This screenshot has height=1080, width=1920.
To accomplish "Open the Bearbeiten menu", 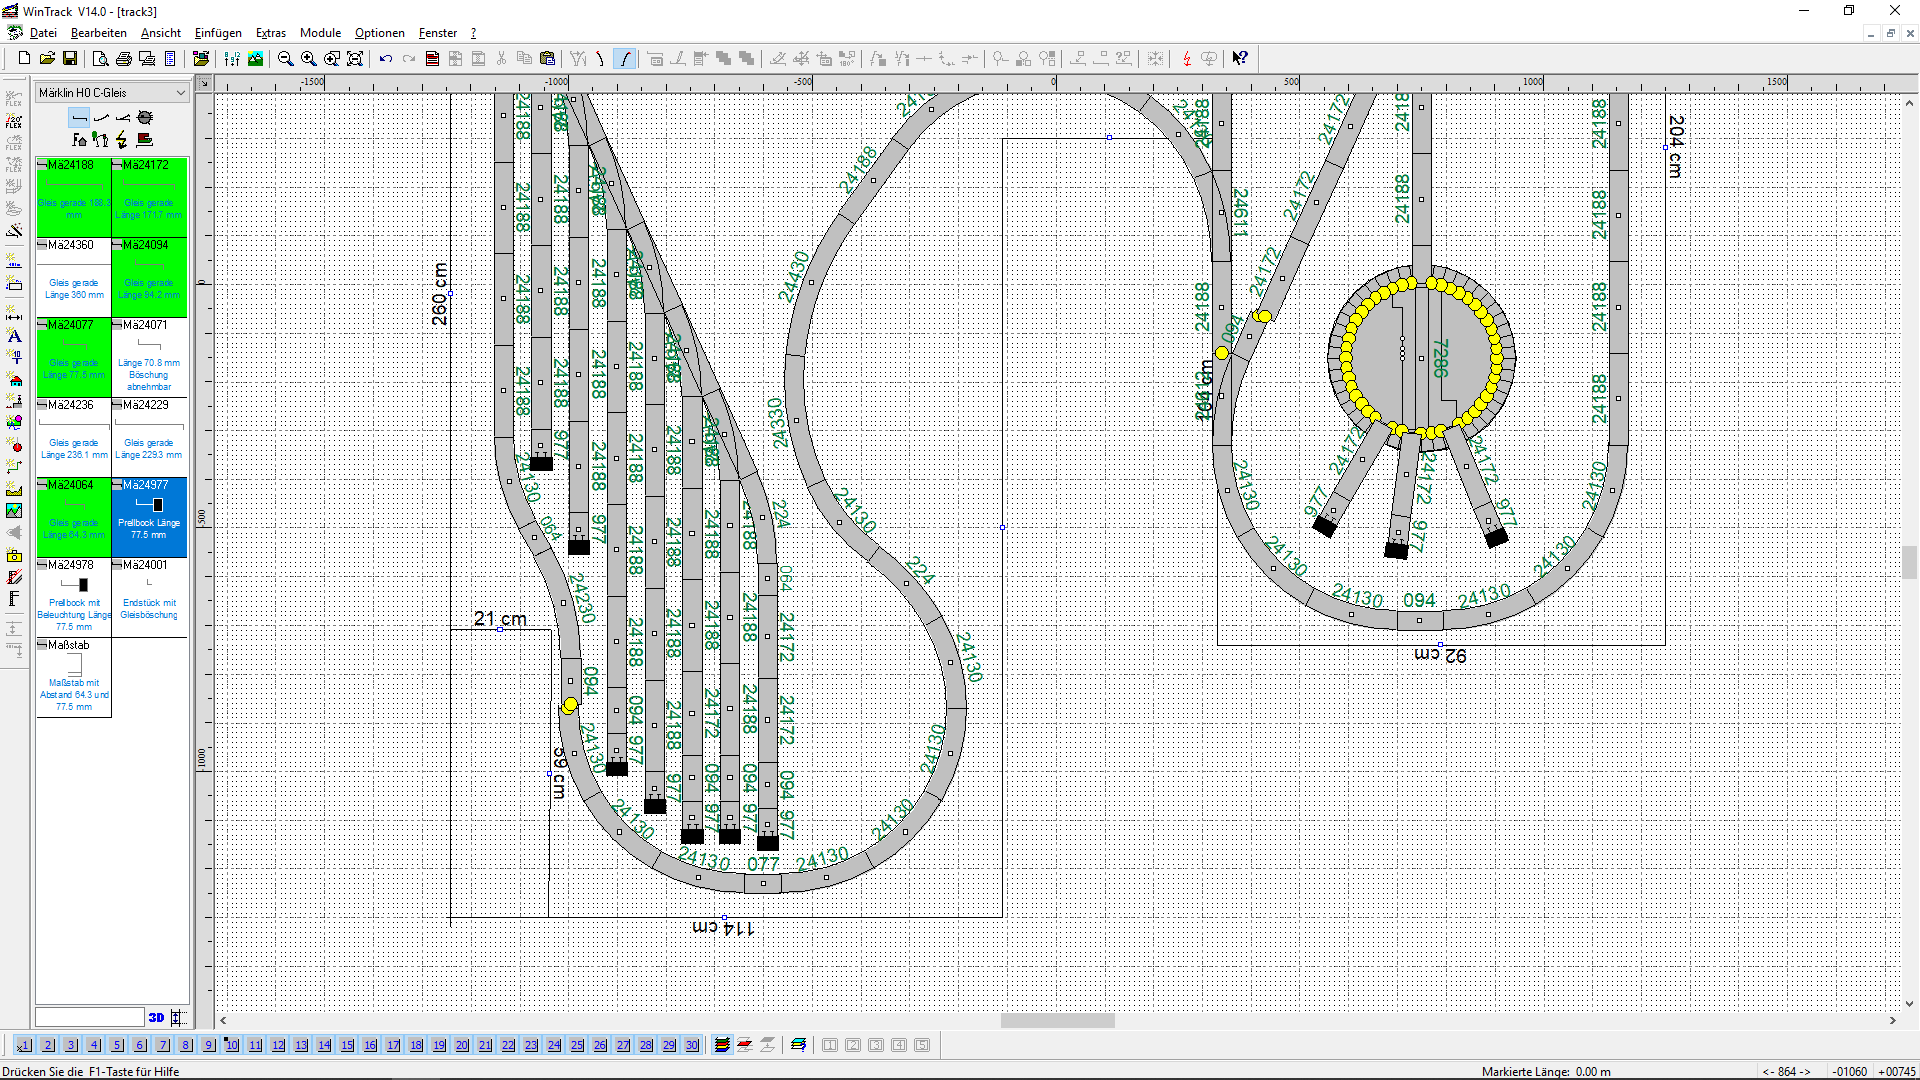I will tap(98, 33).
